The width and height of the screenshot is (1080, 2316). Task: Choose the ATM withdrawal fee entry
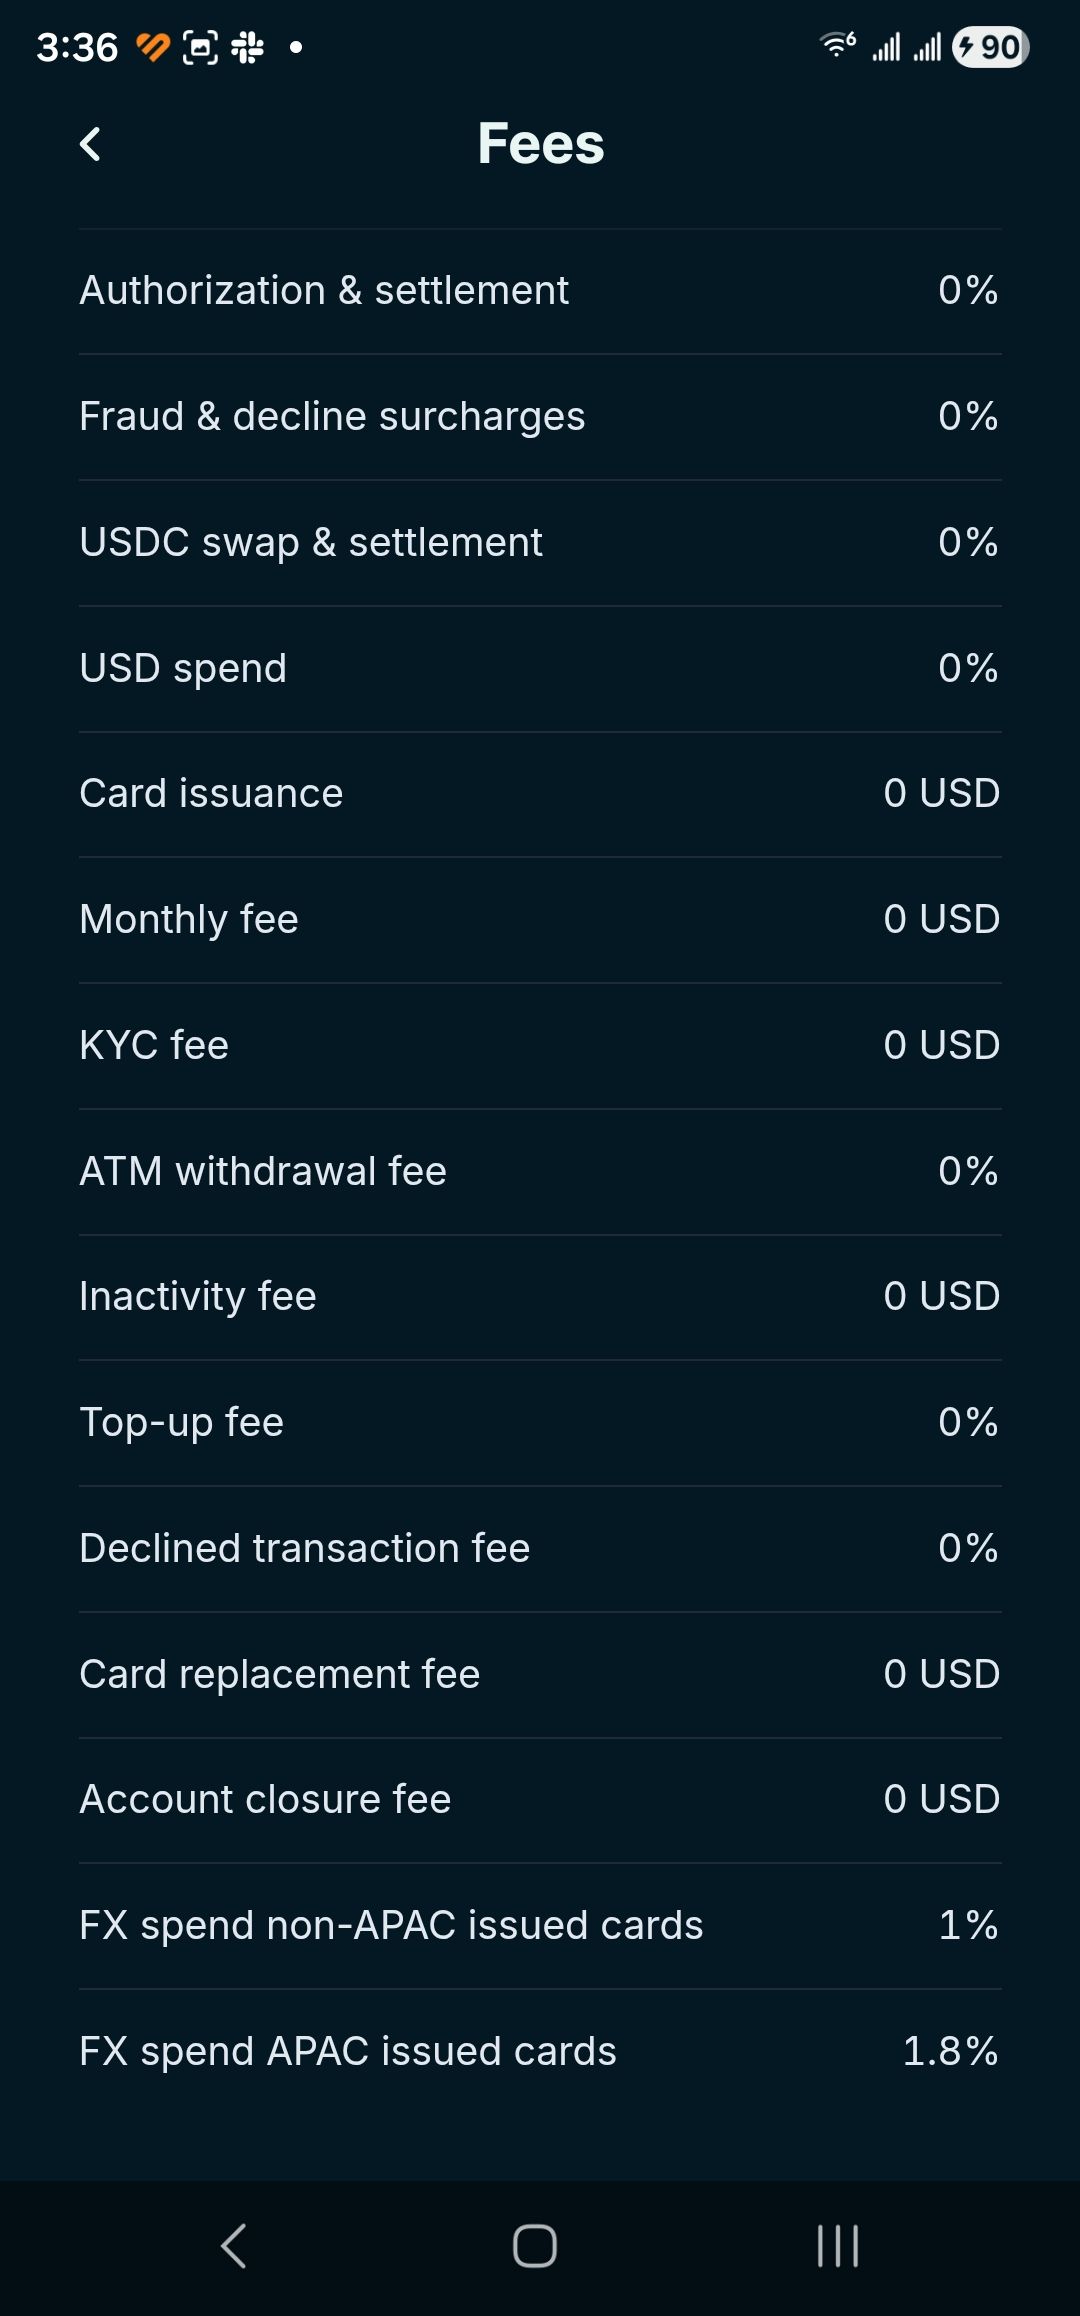tap(540, 1172)
